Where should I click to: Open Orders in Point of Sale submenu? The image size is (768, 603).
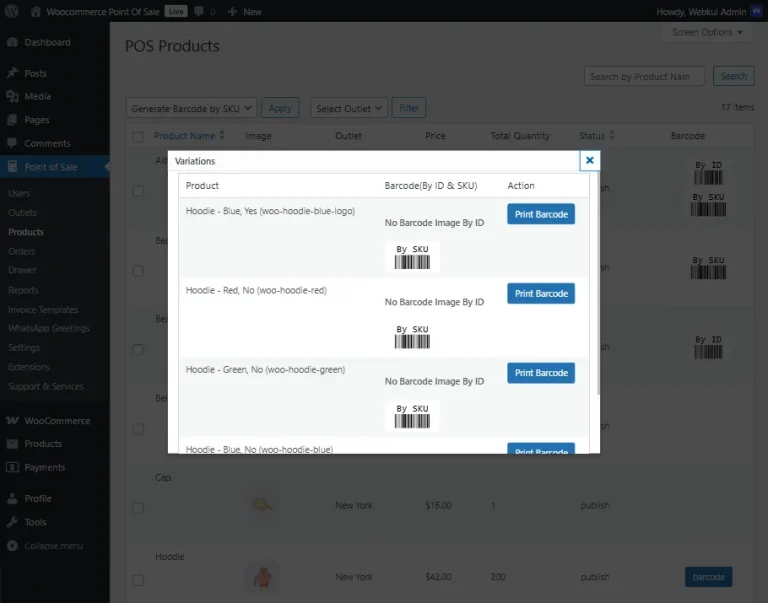click(22, 251)
